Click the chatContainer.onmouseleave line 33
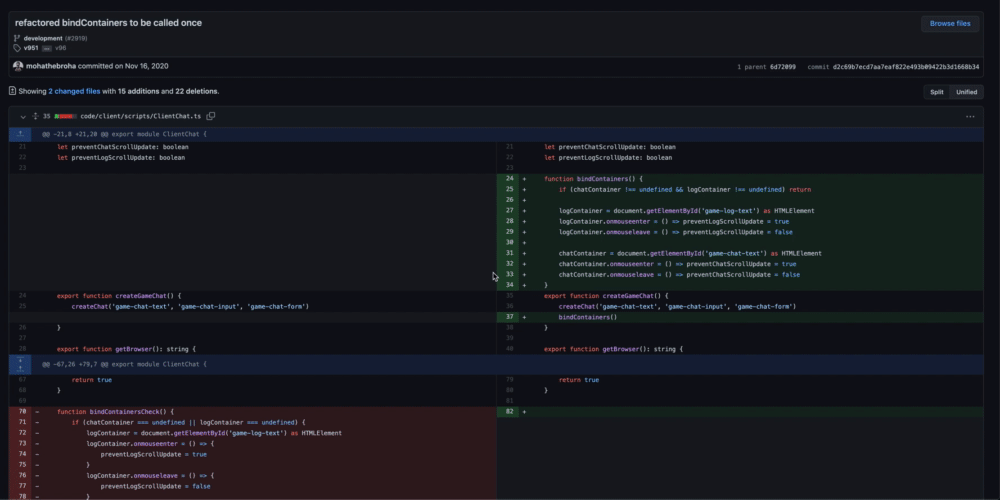The image size is (1000, 500). (x=679, y=275)
